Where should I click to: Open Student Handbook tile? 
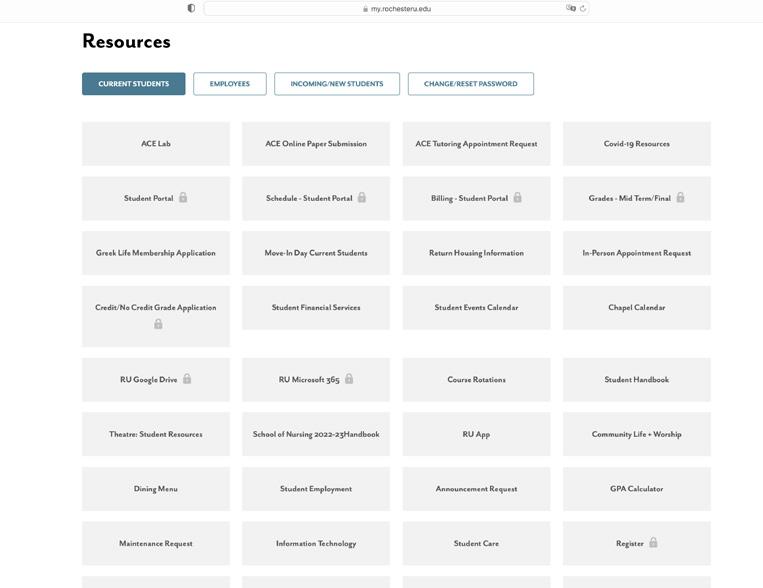[636, 380]
